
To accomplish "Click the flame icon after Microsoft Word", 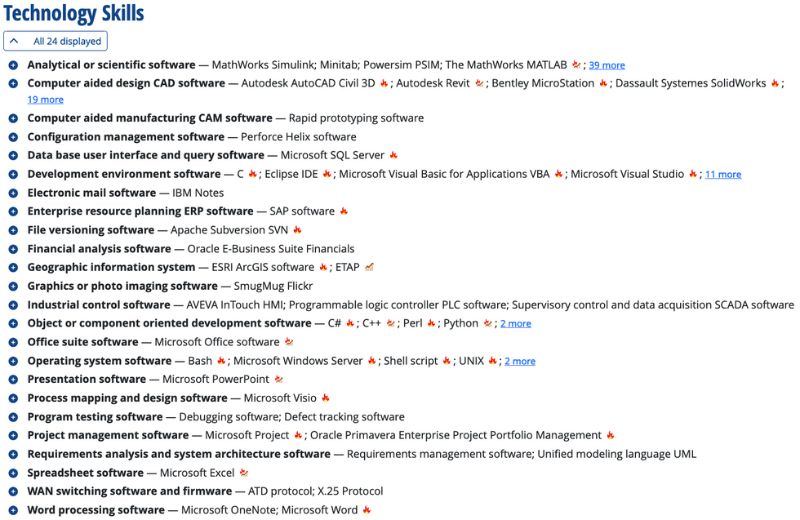I will [x=367, y=510].
